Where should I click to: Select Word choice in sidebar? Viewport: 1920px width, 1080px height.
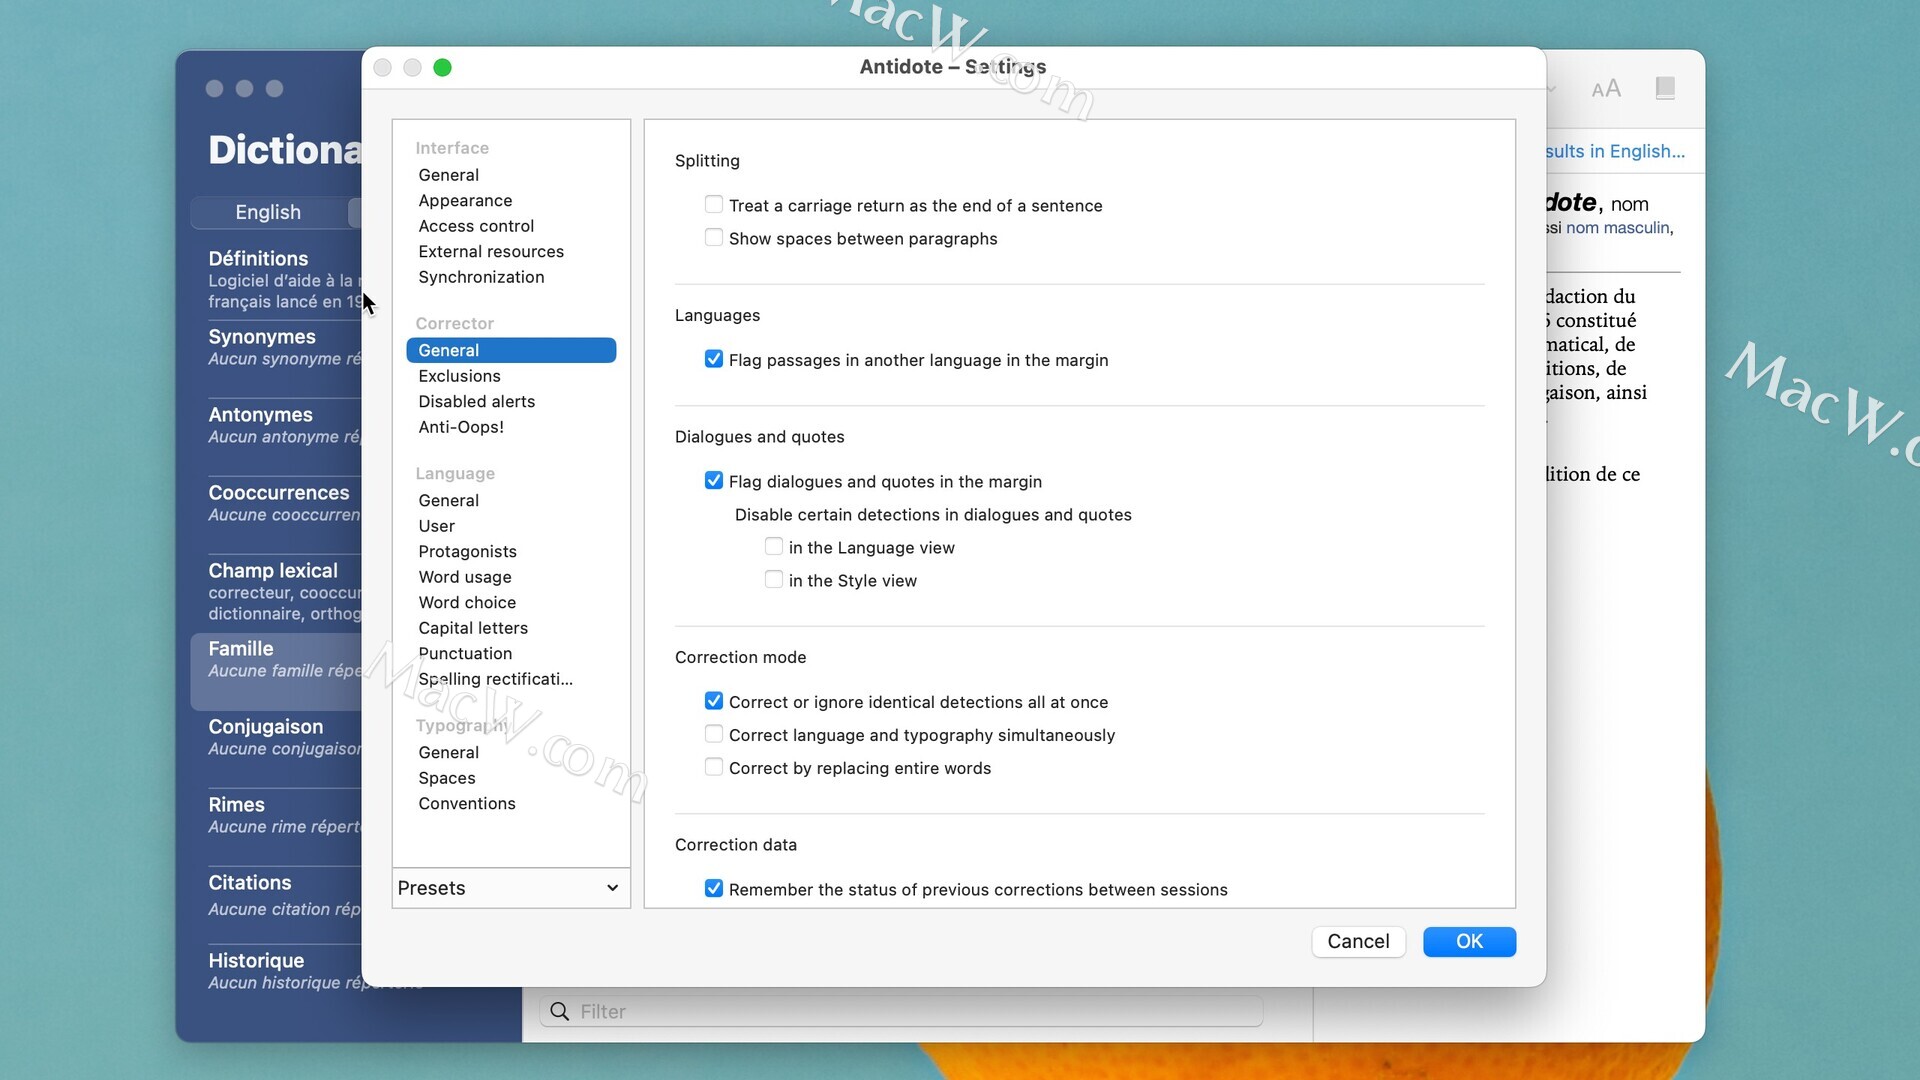tap(467, 602)
